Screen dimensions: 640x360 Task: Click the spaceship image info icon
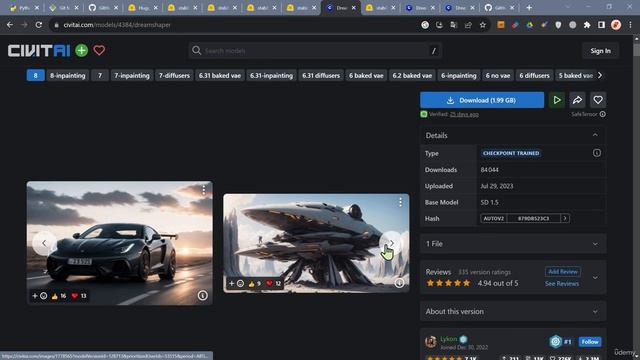point(399,283)
